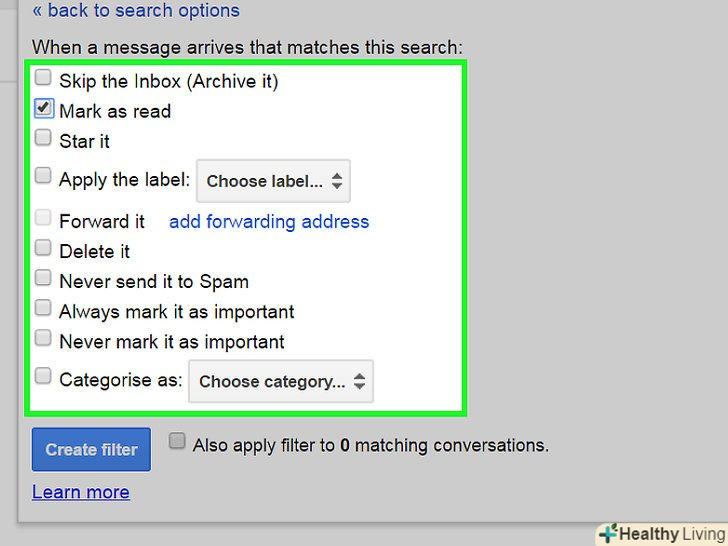Check the Categorise as checkbox

43,377
